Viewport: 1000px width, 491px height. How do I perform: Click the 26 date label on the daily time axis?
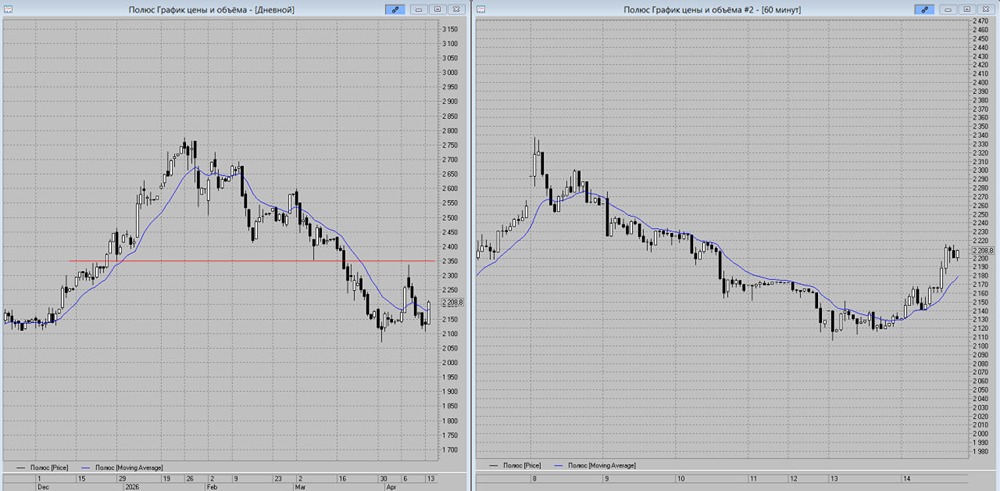(189, 478)
